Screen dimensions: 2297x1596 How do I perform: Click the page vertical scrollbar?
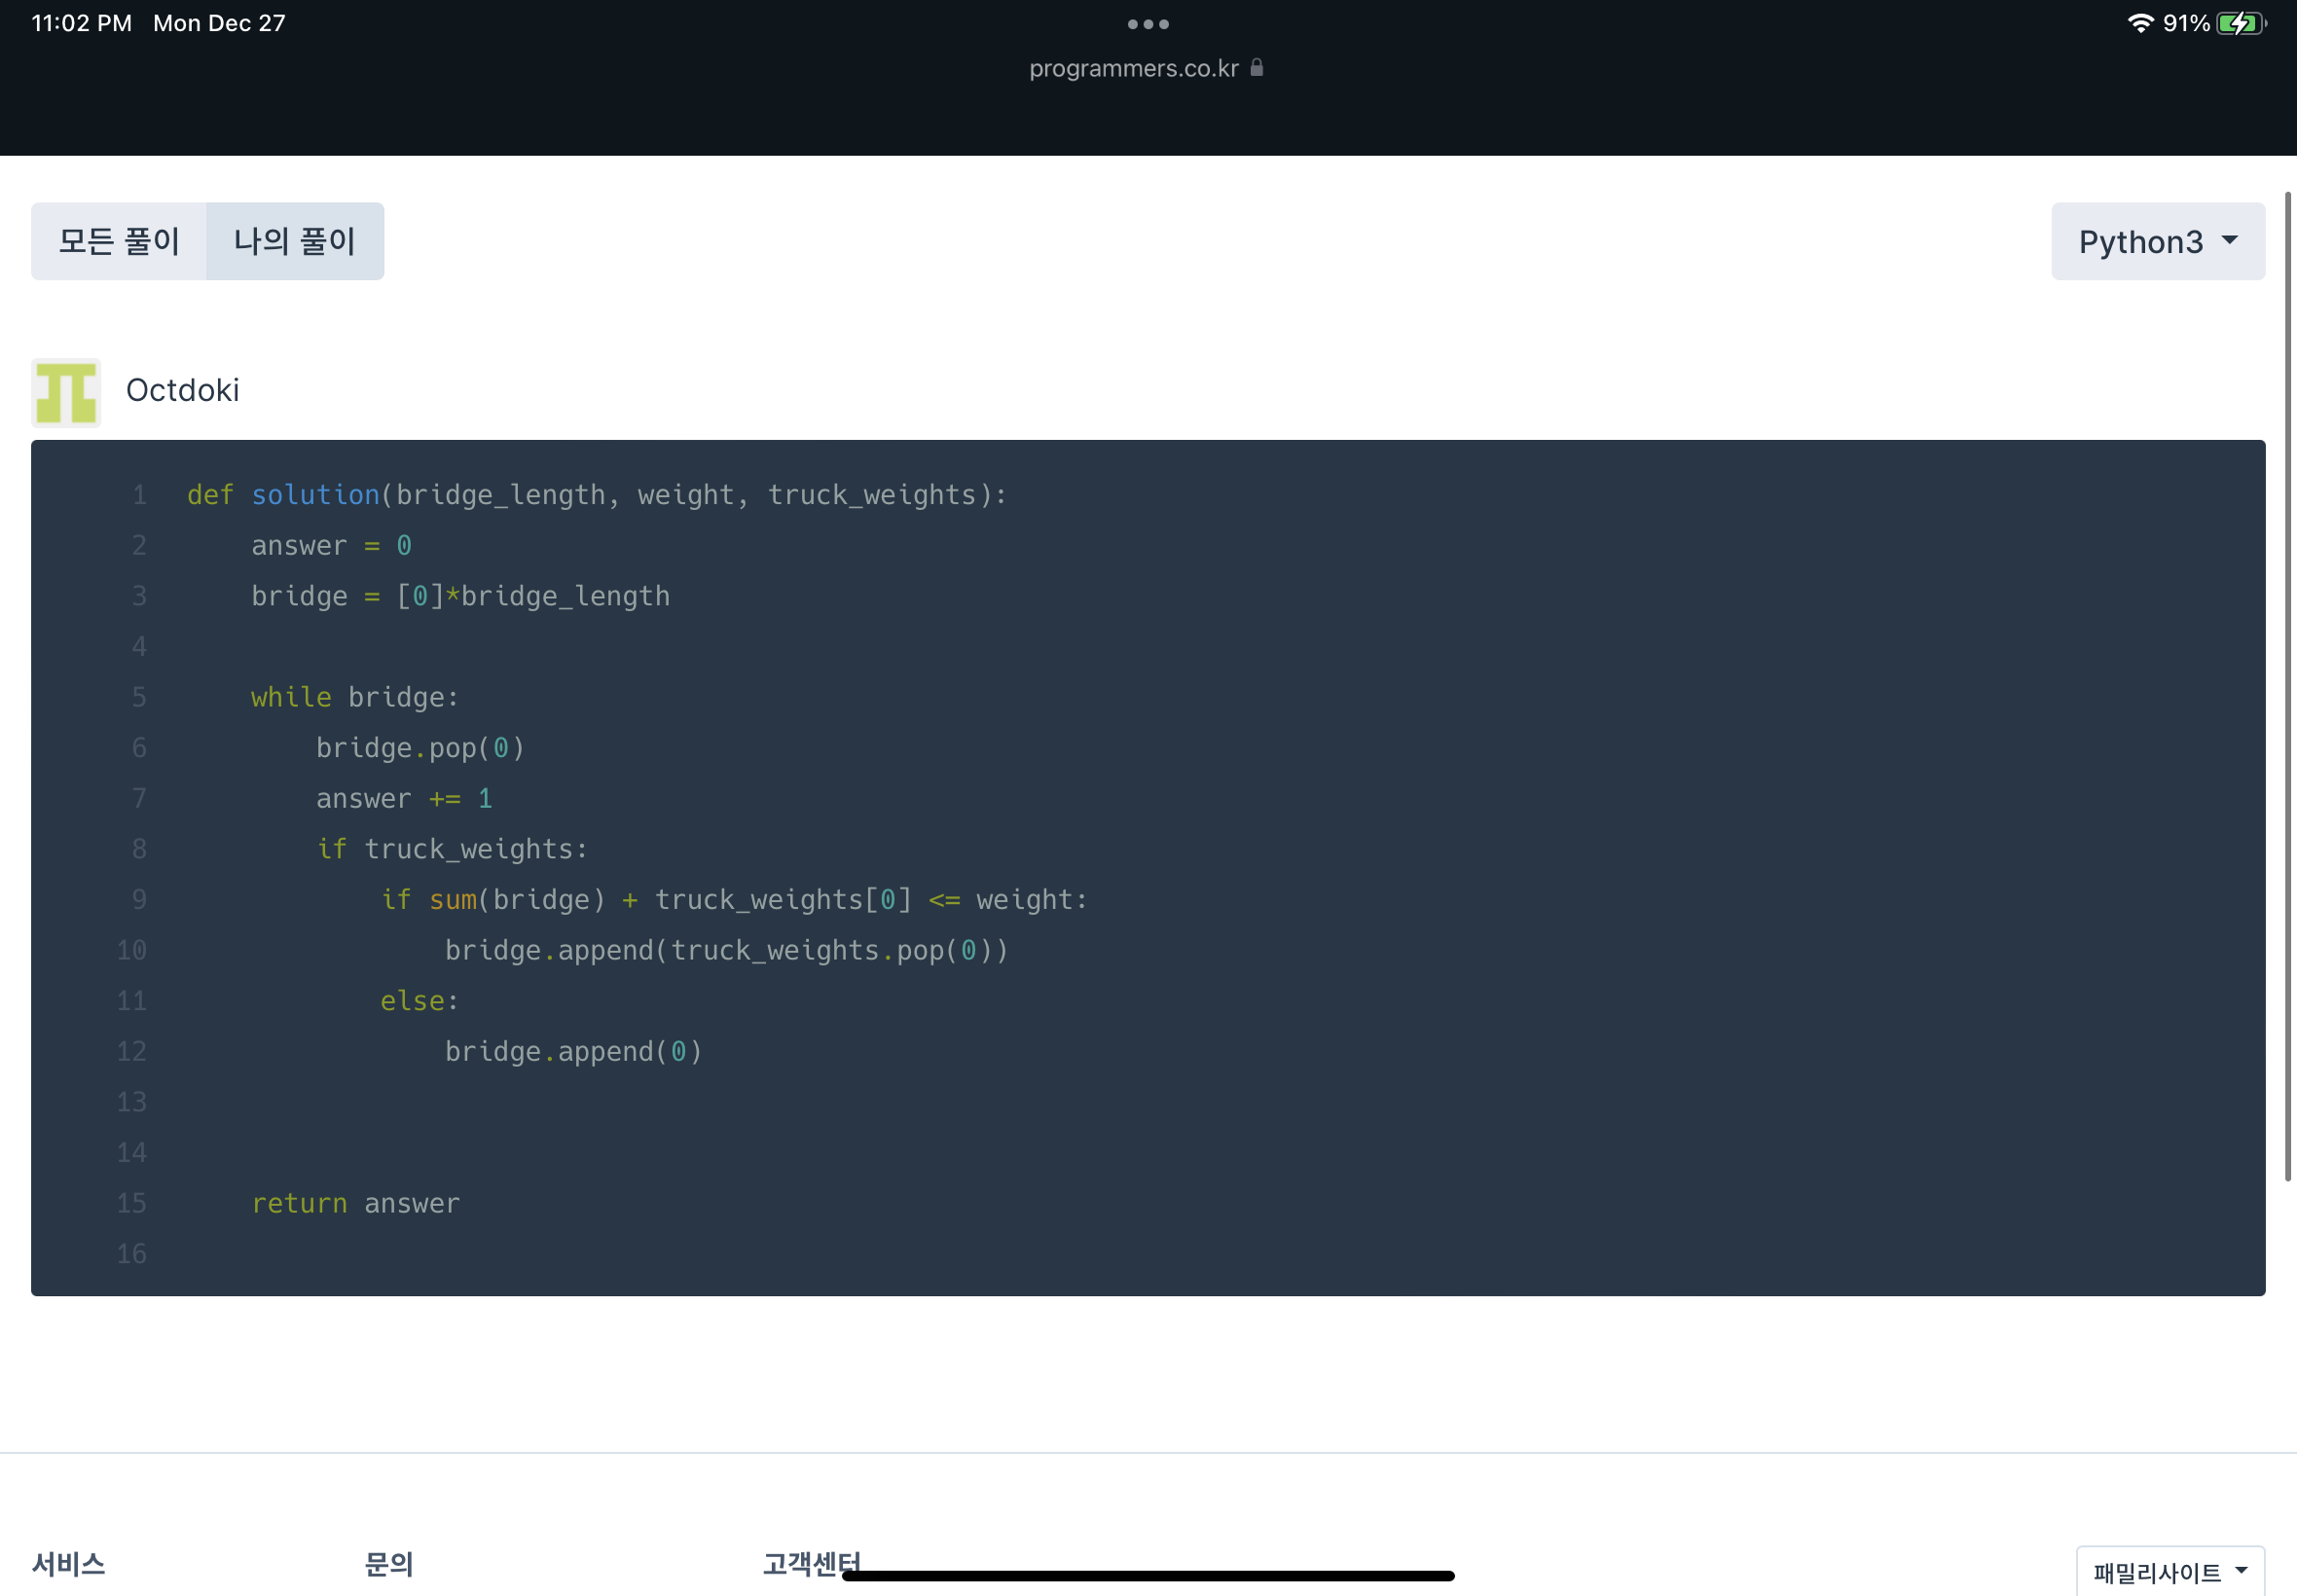(2287, 686)
